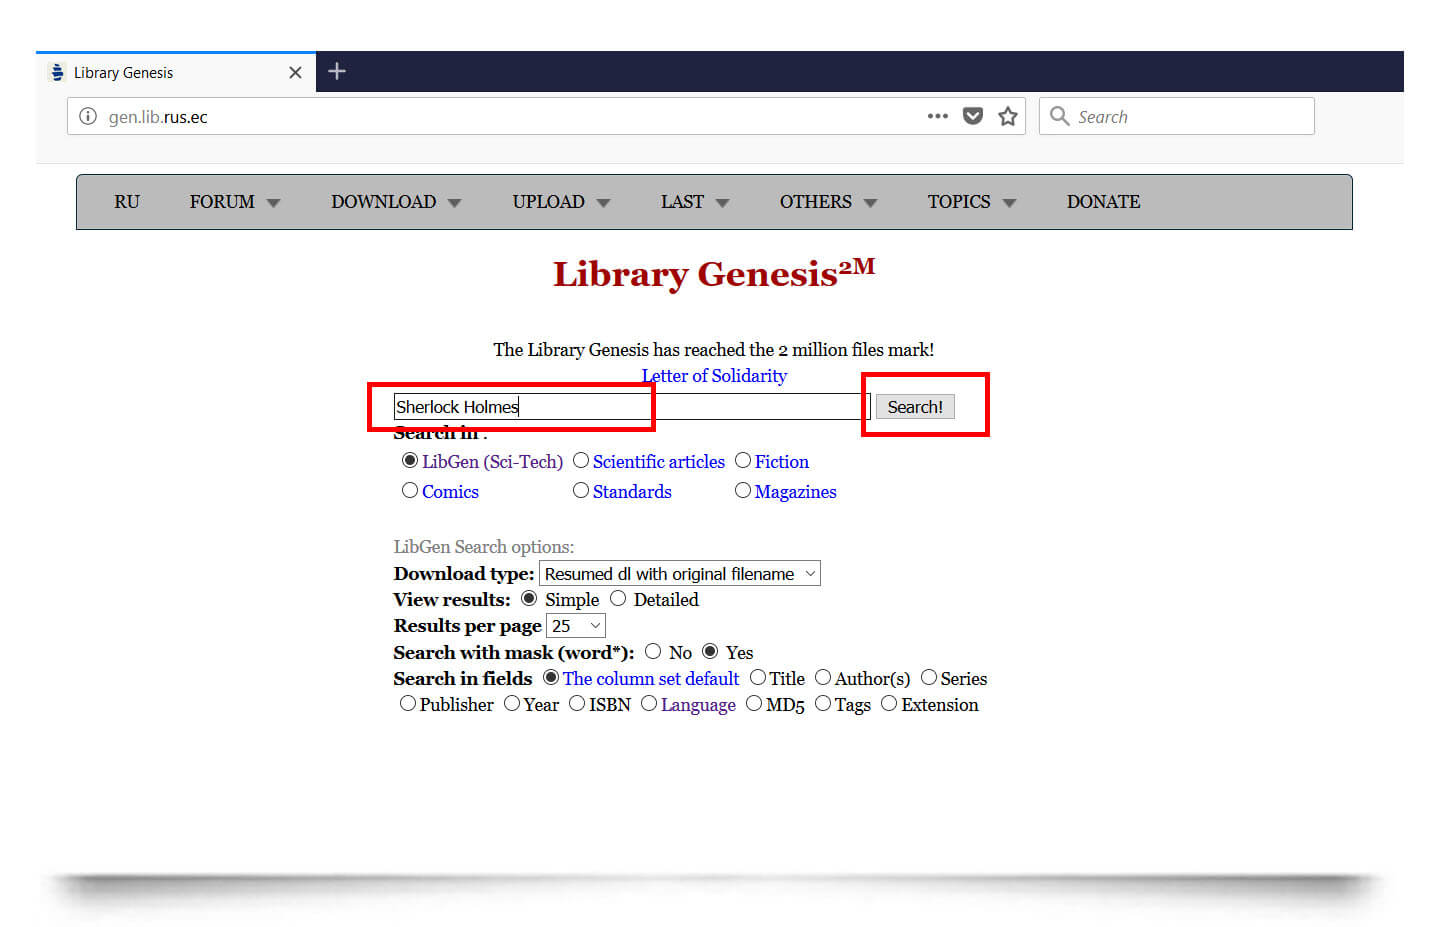Open a new tab with plus button
This screenshot has width=1440, height=927.
click(x=337, y=71)
